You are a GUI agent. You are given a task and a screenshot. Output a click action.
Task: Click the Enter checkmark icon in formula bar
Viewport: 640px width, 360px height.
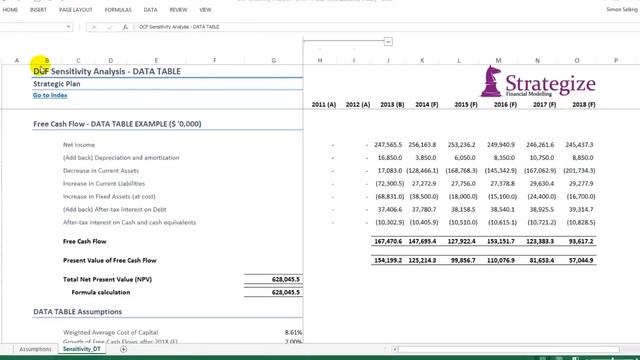tap(109, 27)
